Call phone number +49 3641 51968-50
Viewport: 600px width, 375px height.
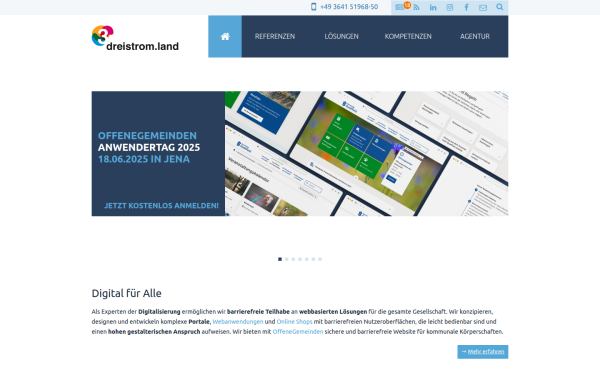349,7
